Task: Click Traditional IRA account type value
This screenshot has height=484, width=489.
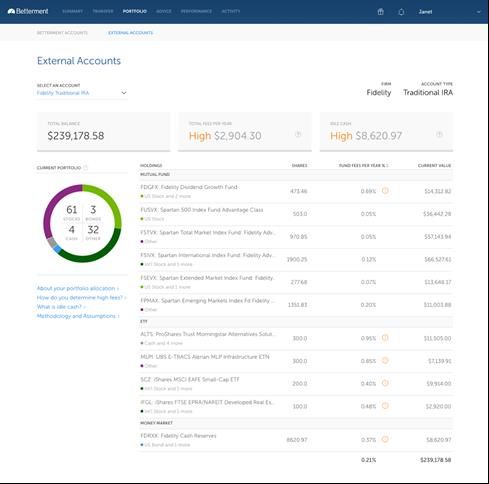Action: 428,93
